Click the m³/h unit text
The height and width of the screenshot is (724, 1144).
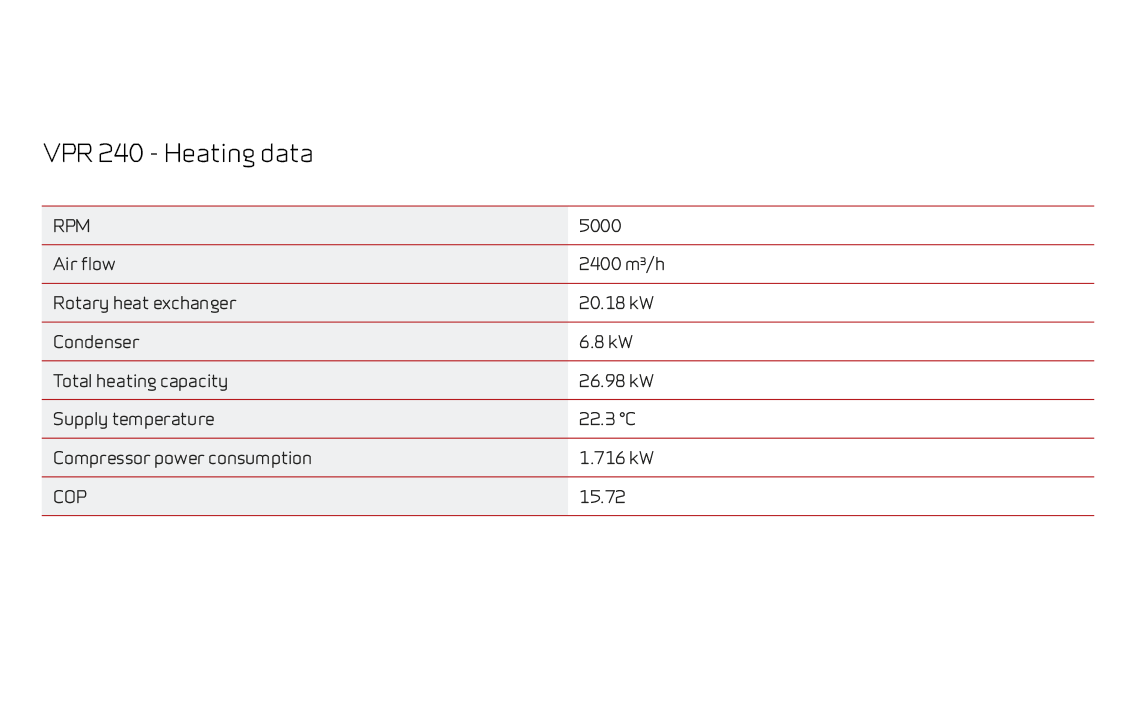coord(646,265)
